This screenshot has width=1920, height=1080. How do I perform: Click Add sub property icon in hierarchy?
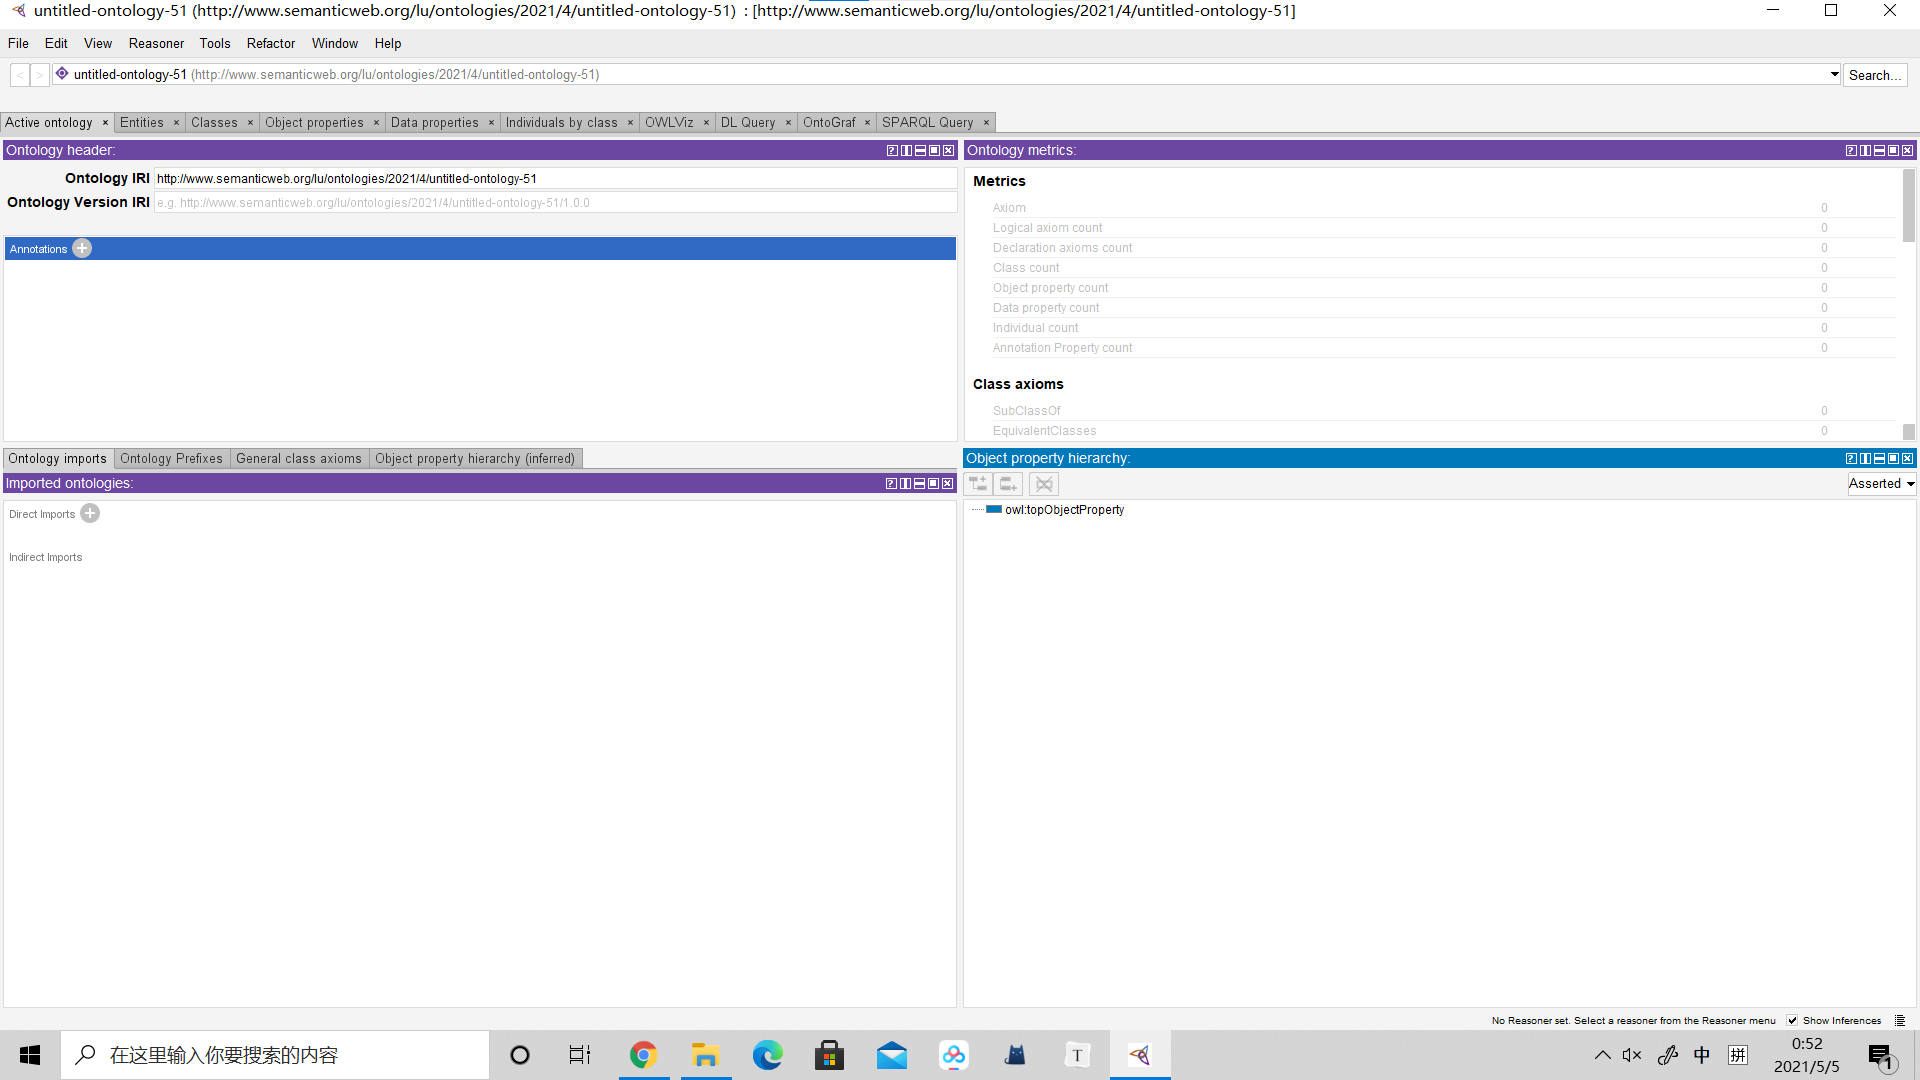(978, 484)
